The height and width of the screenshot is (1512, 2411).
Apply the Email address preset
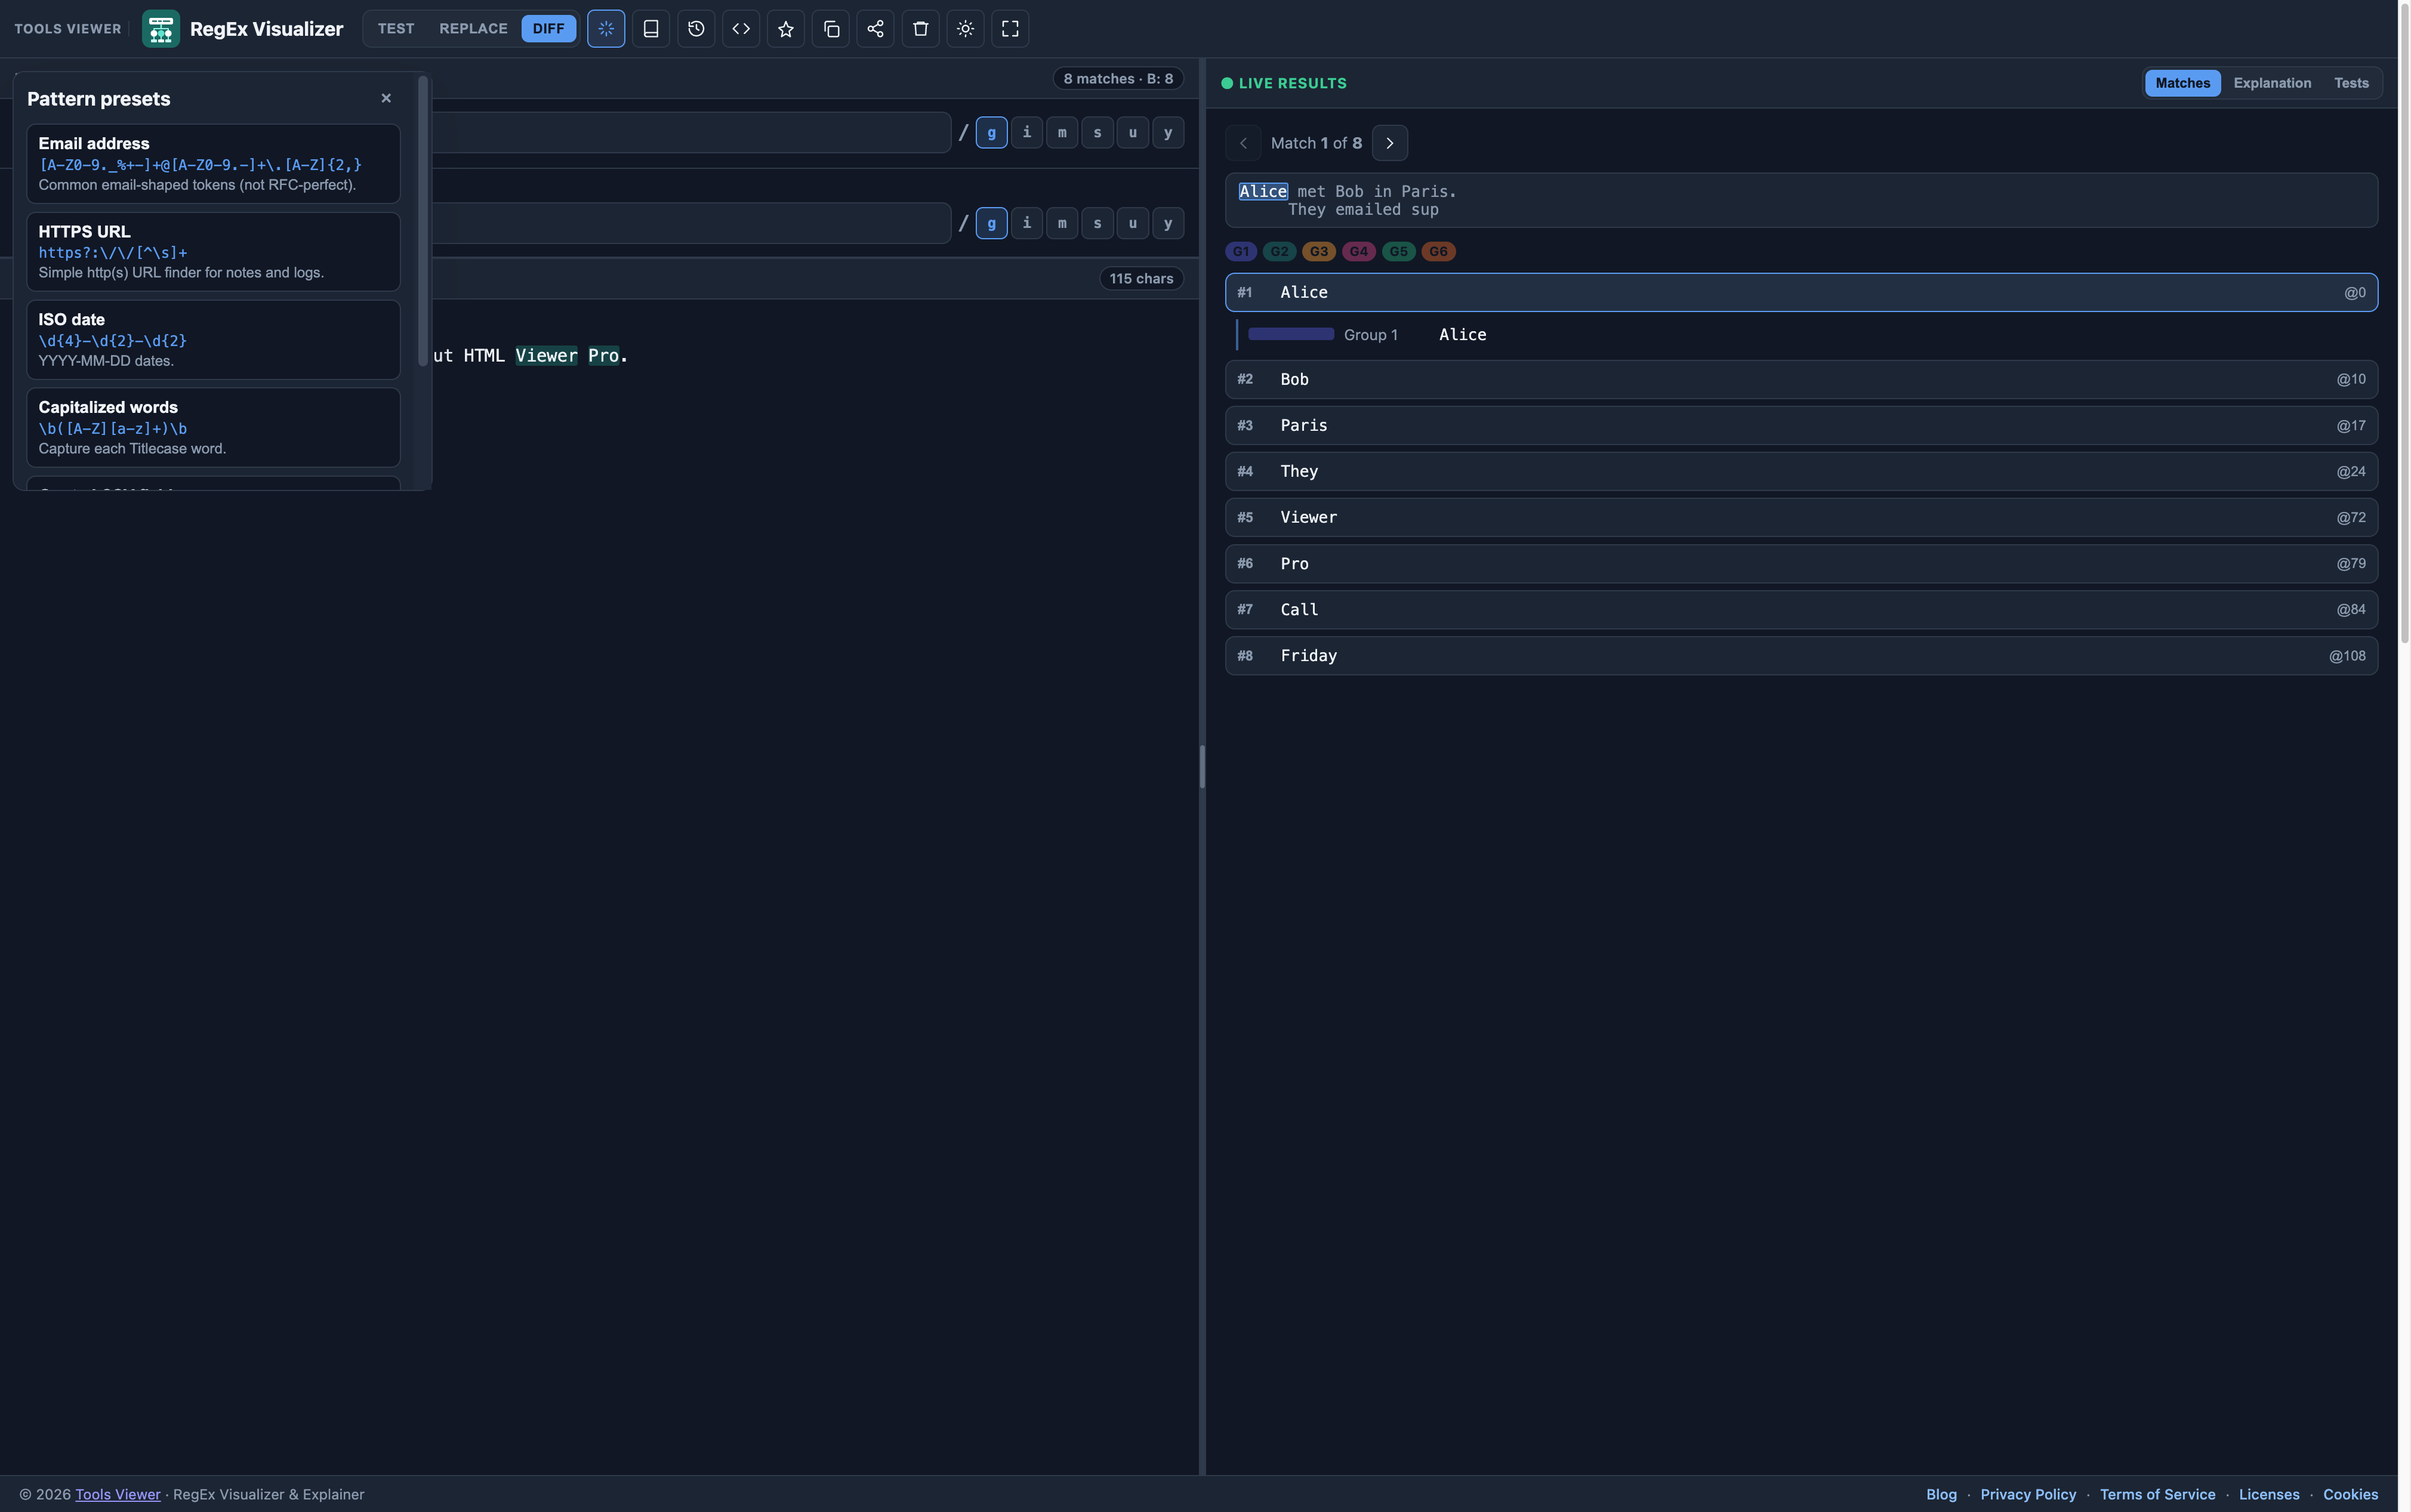tap(213, 164)
